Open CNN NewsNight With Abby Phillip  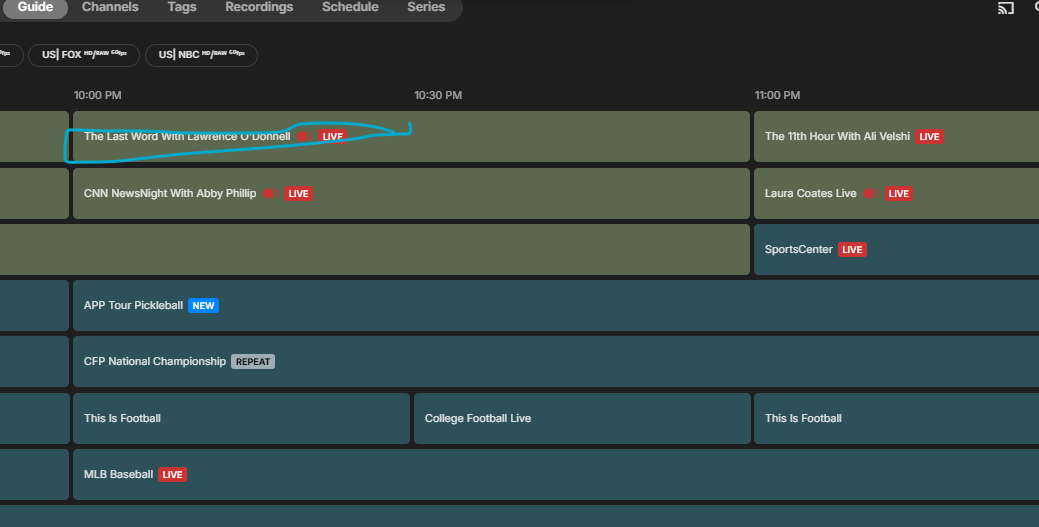coord(411,194)
